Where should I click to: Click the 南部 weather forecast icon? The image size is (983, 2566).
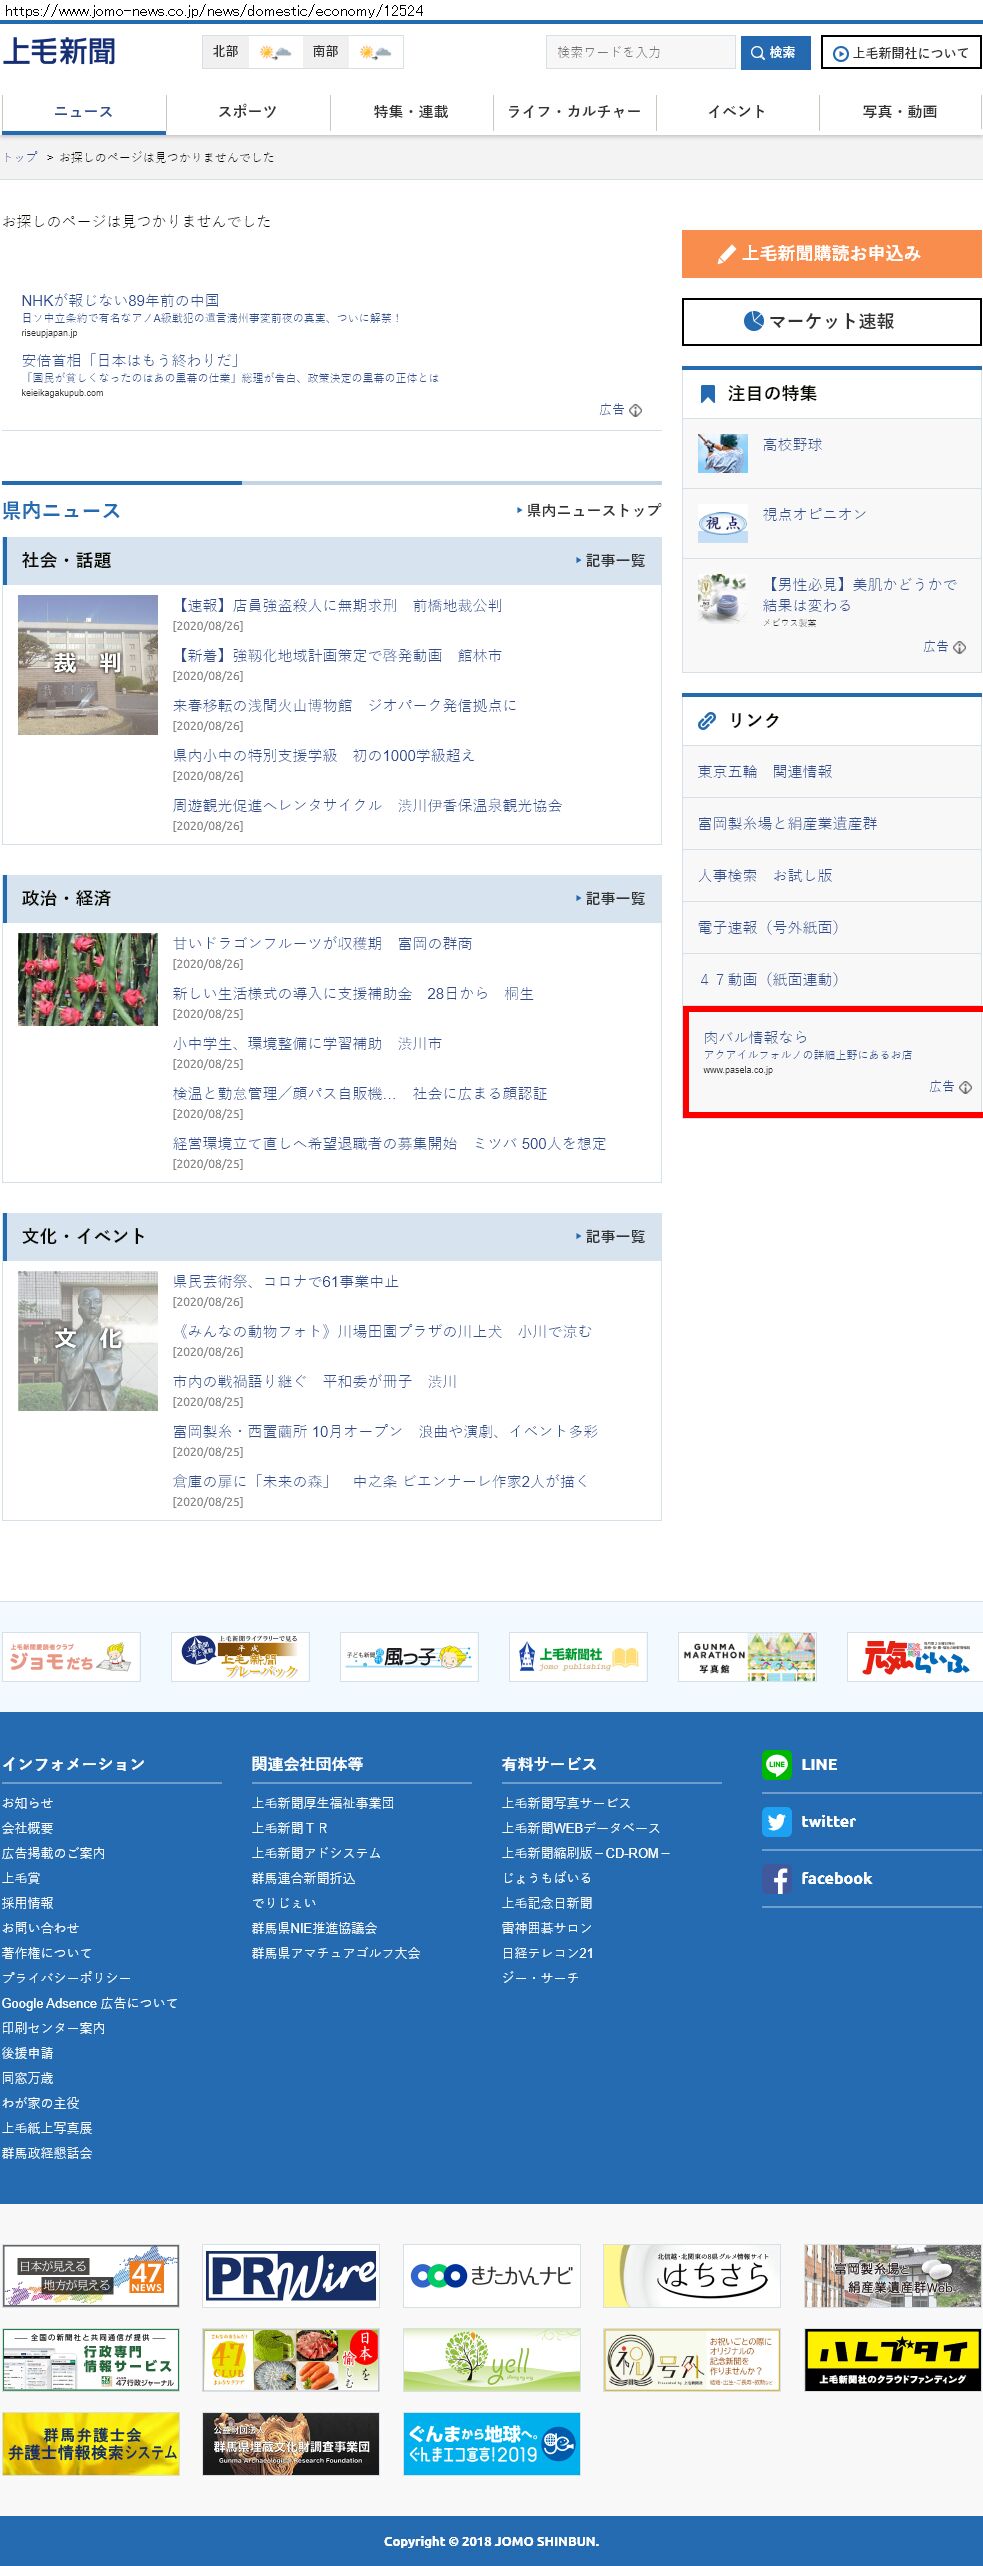pos(375,52)
